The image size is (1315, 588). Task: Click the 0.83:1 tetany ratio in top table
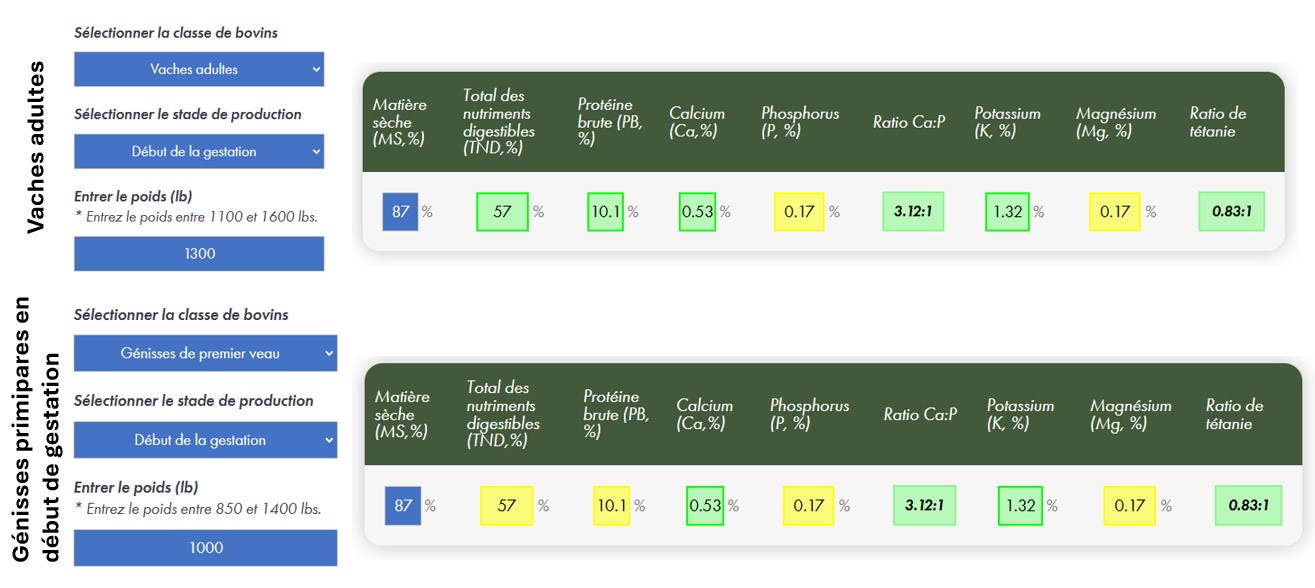point(1231,212)
